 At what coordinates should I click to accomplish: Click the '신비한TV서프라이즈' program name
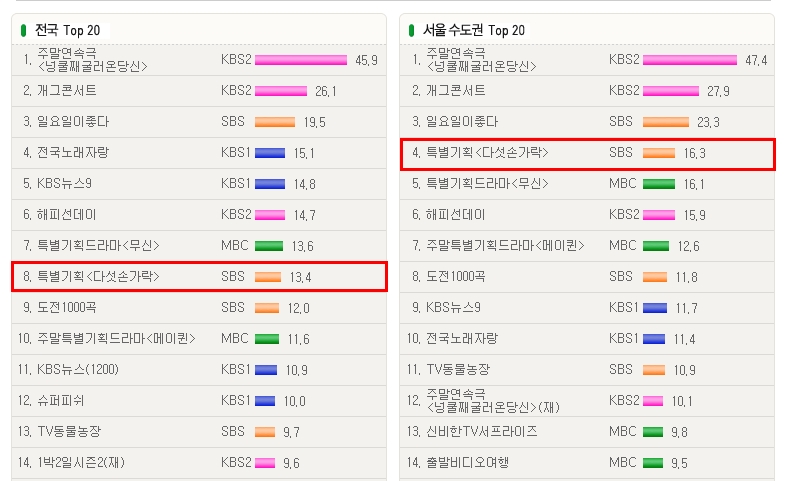(x=482, y=432)
